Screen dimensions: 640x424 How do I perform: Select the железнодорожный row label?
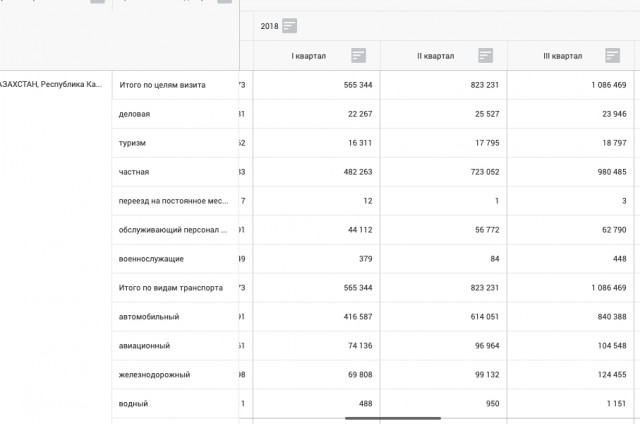[154, 375]
